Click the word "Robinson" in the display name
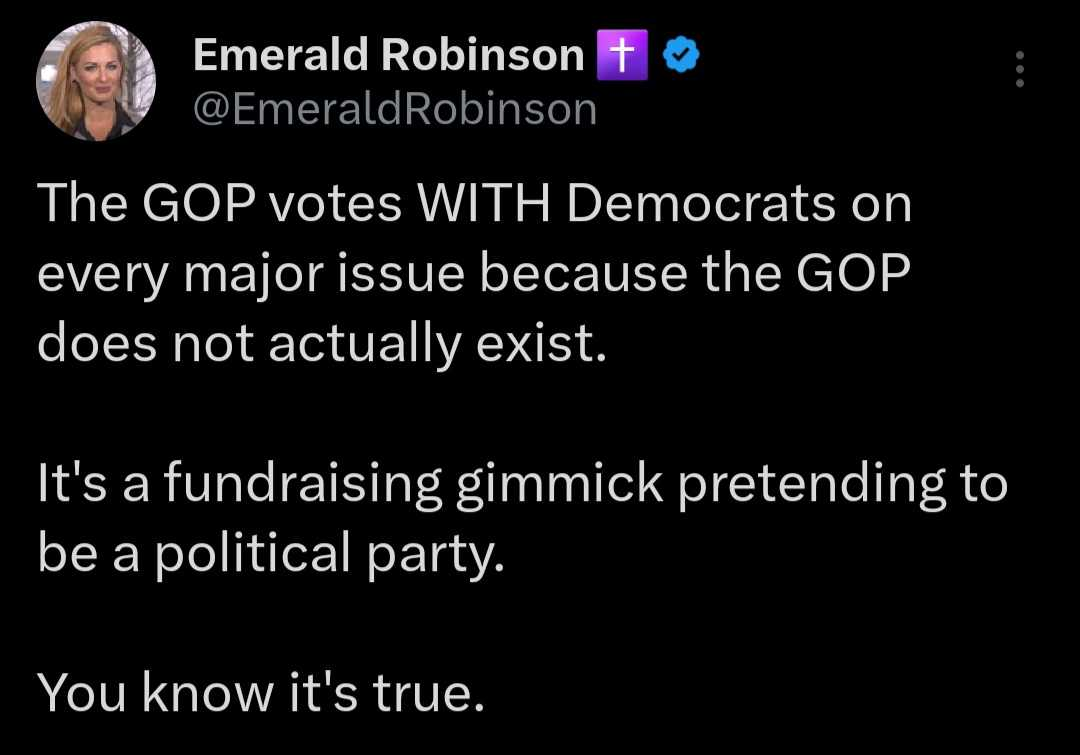This screenshot has height=755, width=1080. (485, 55)
